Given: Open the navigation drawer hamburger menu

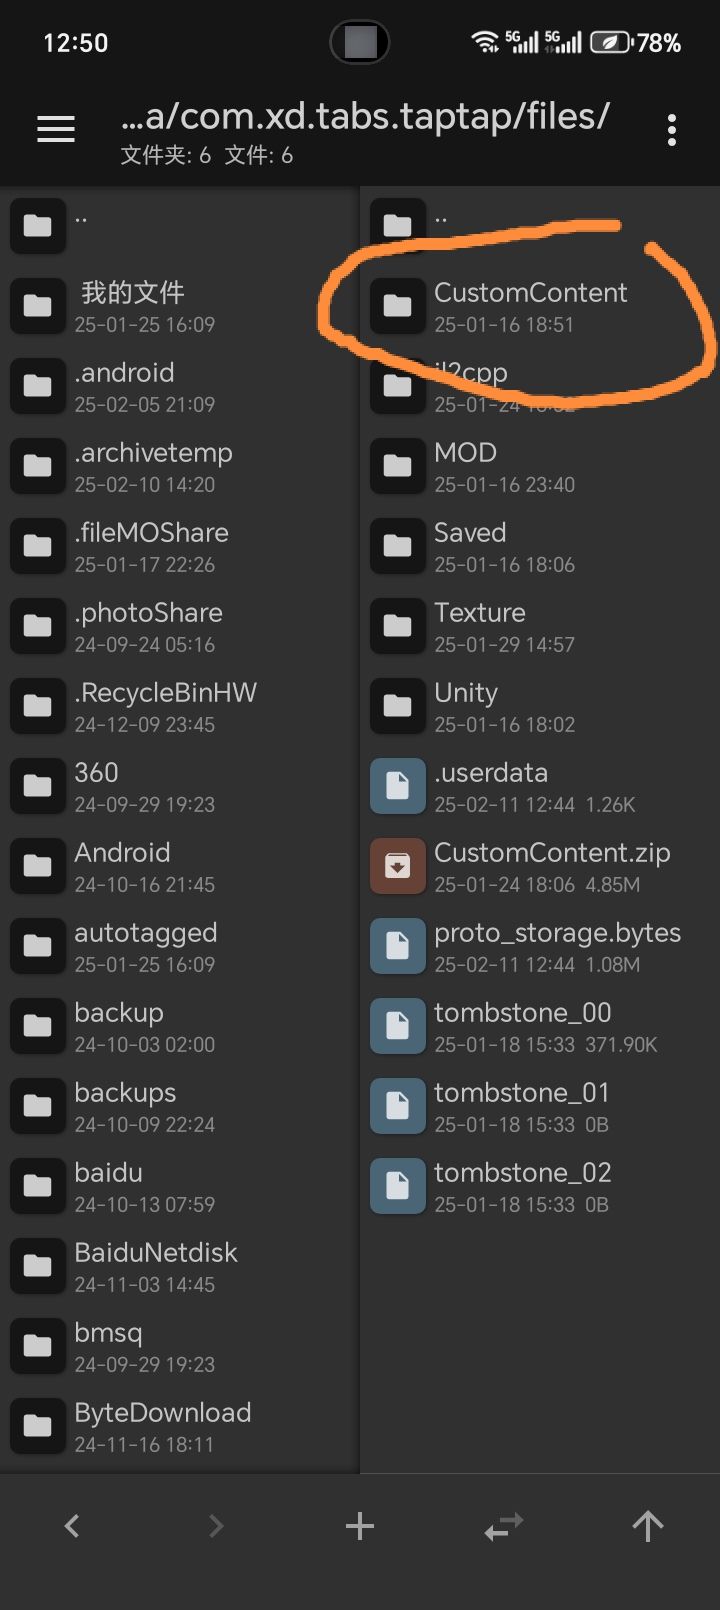Looking at the screenshot, I should [x=55, y=128].
